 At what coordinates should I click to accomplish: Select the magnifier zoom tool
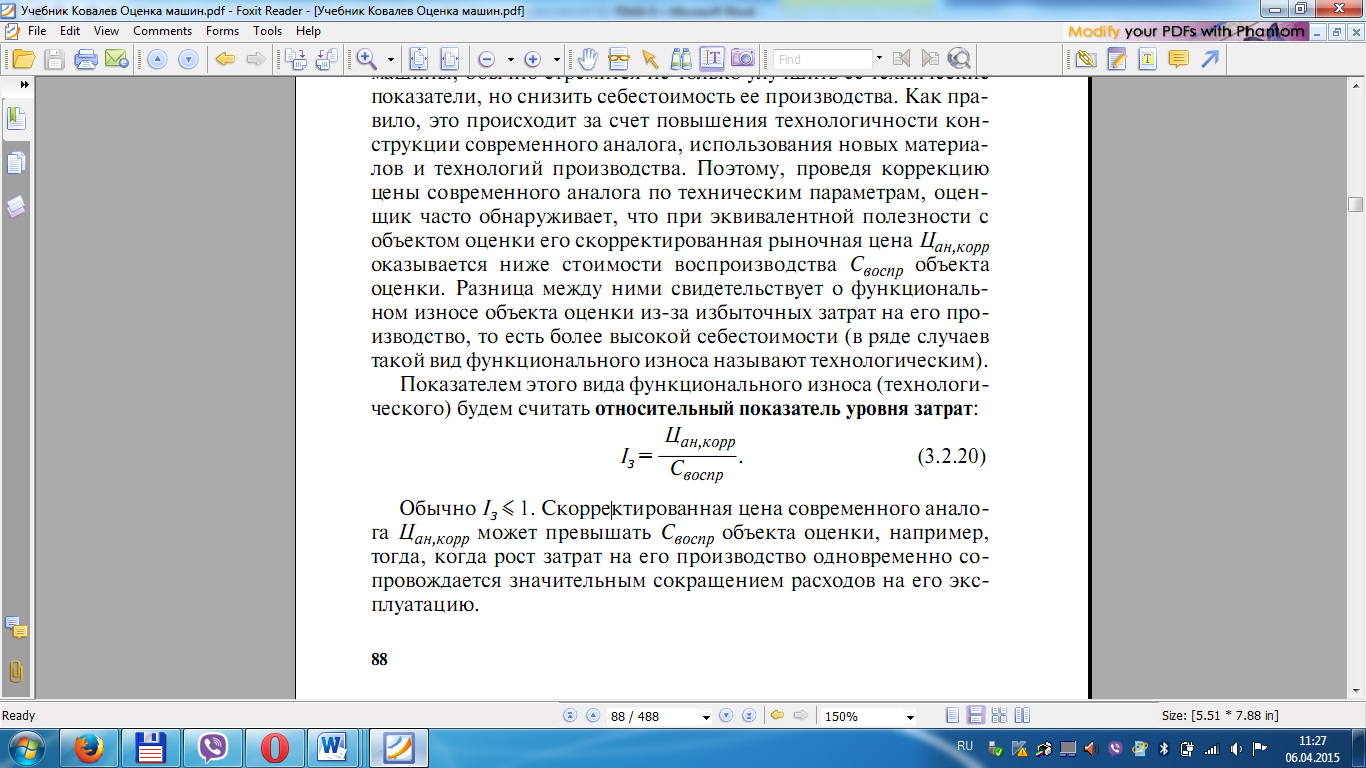point(367,58)
